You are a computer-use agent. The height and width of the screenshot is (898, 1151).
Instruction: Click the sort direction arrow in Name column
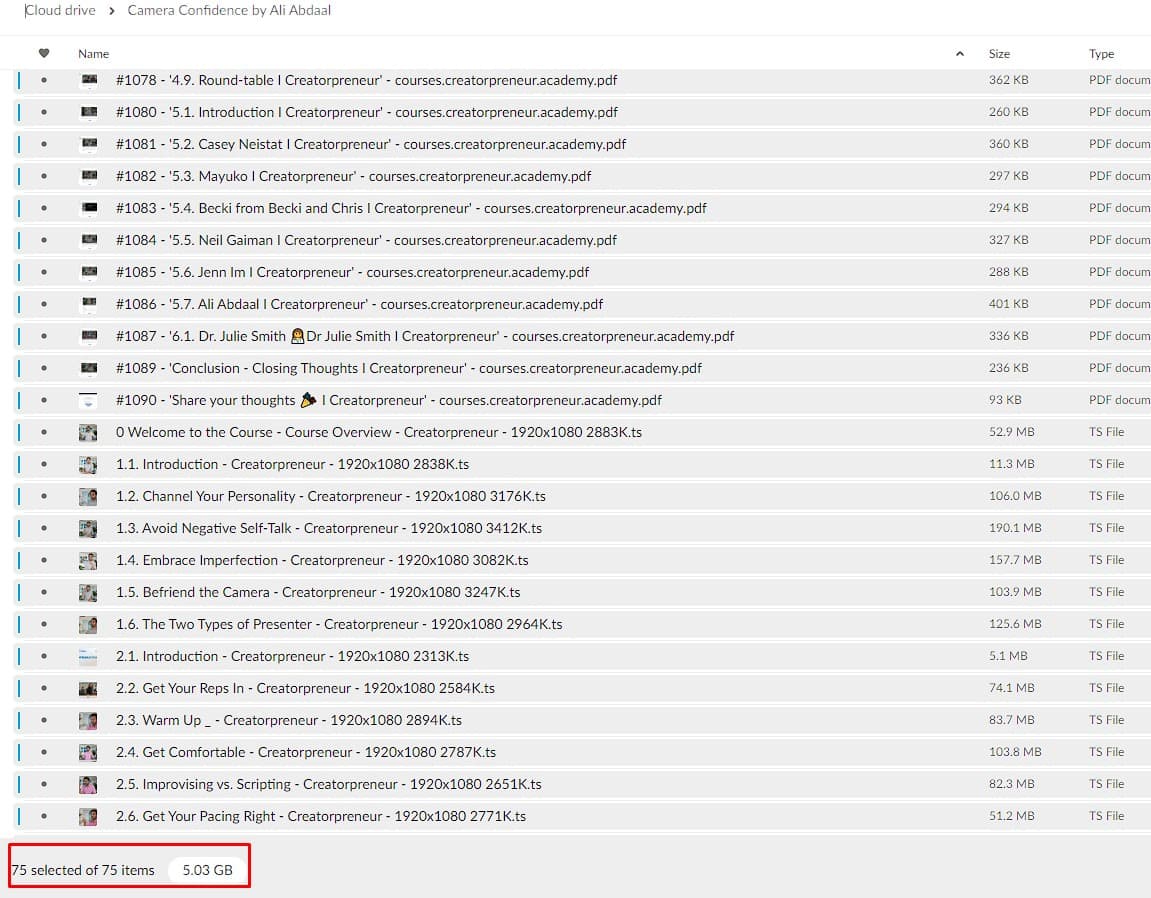click(x=960, y=54)
